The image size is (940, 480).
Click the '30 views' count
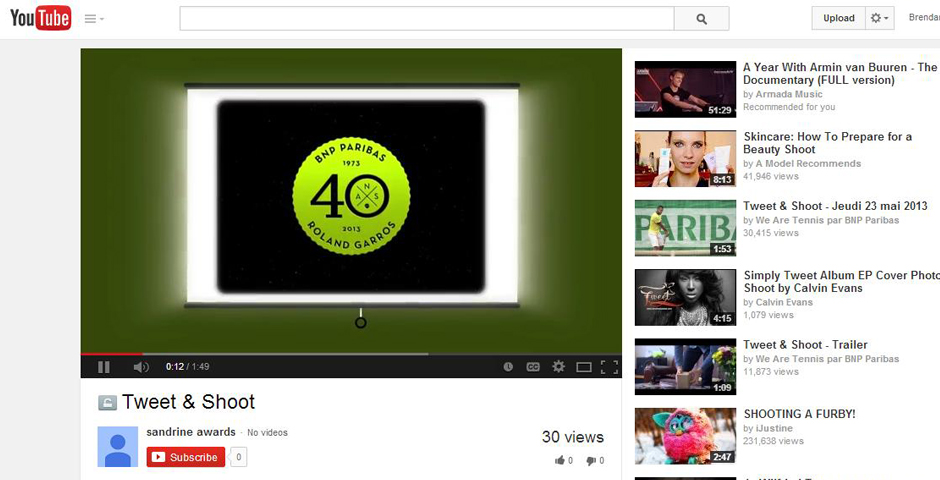[573, 437]
